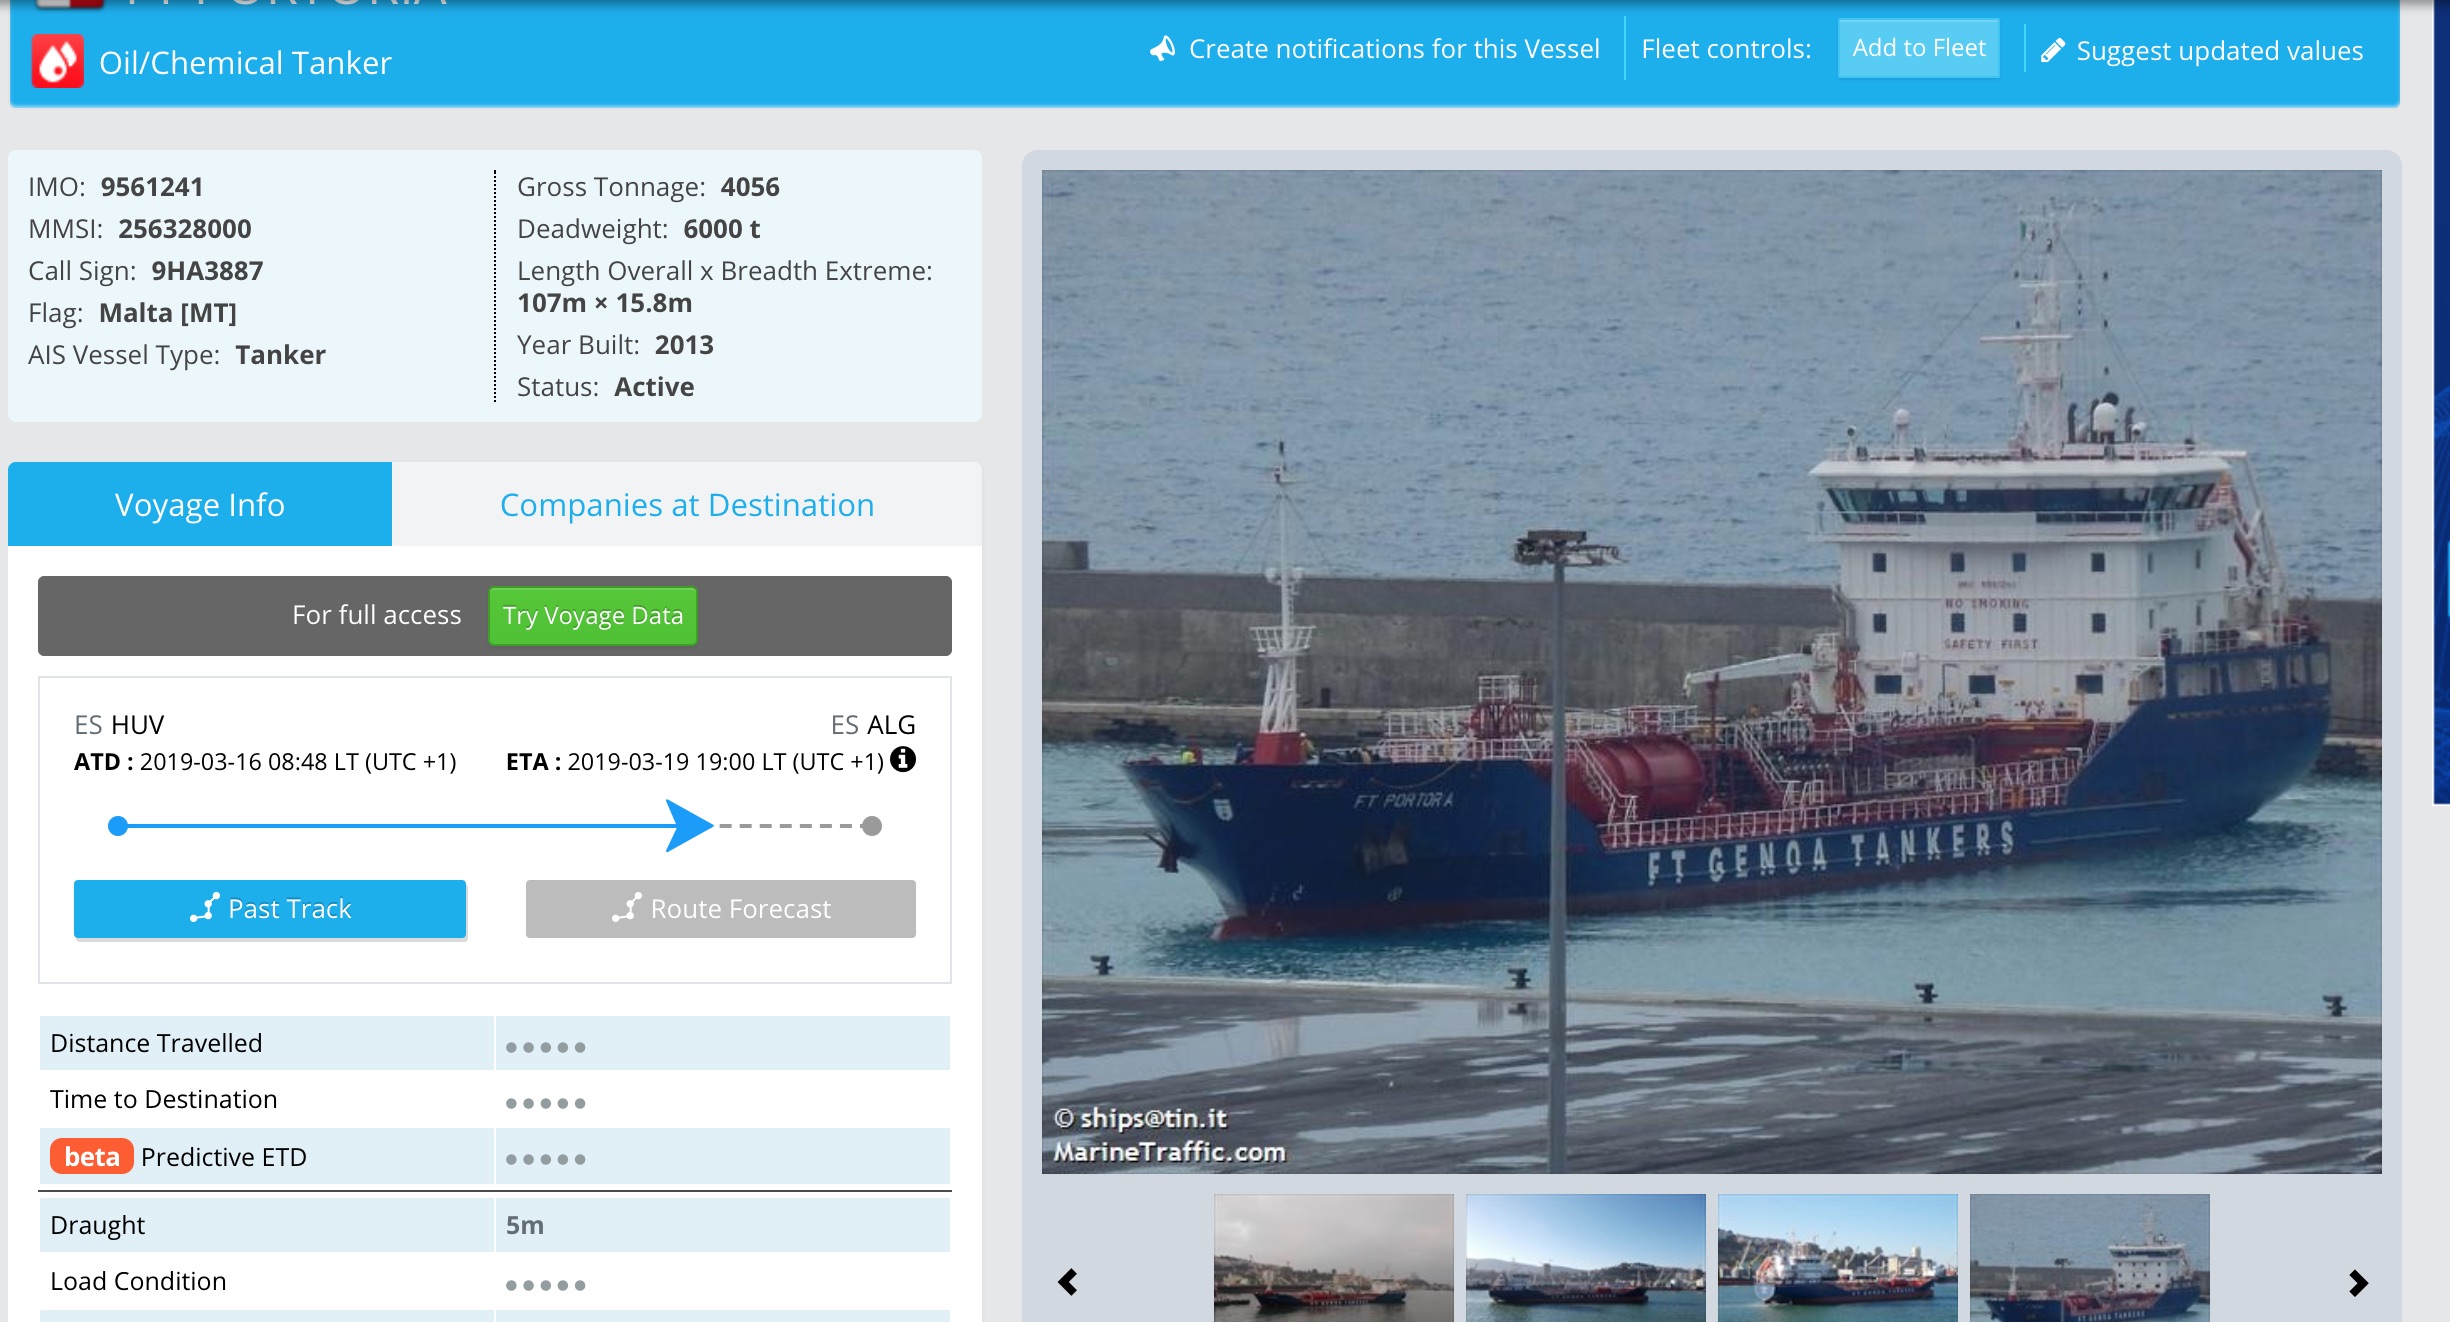This screenshot has width=2450, height=1322.
Task: Open the Past Track button
Action: [270, 909]
